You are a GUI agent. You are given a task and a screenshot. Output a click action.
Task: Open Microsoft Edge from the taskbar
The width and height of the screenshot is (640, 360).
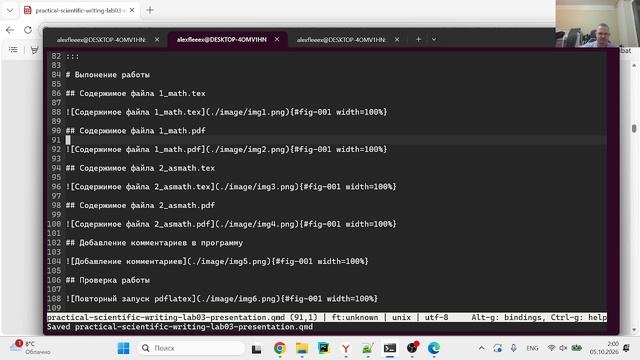[x=434, y=348]
